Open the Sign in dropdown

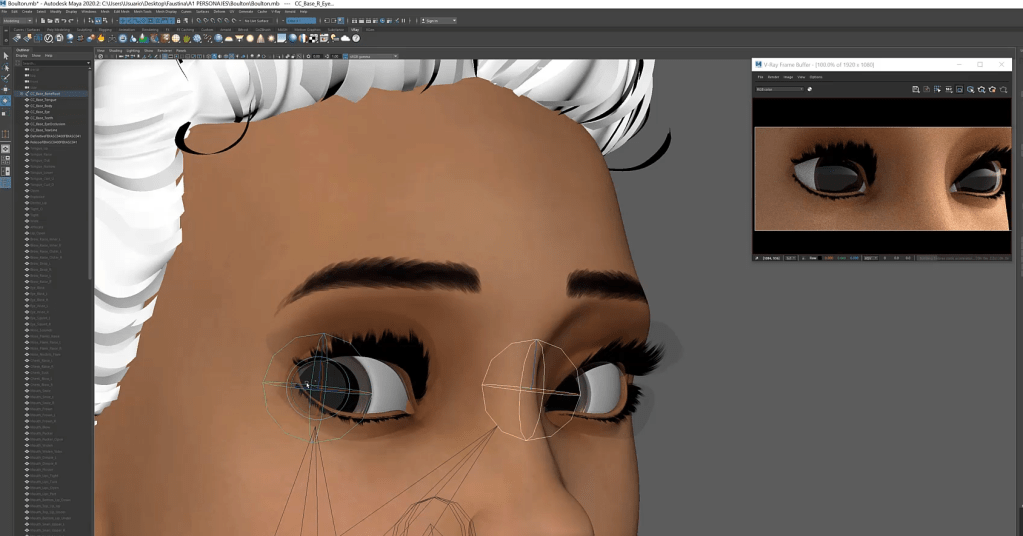tap(438, 21)
